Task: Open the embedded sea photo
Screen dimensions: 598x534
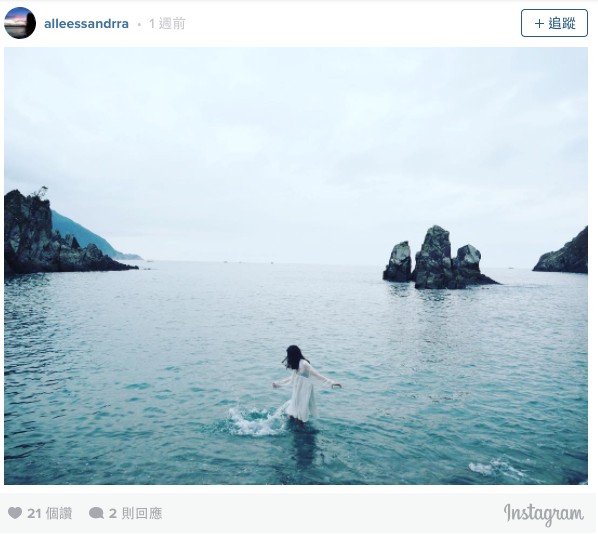Action: (296, 266)
